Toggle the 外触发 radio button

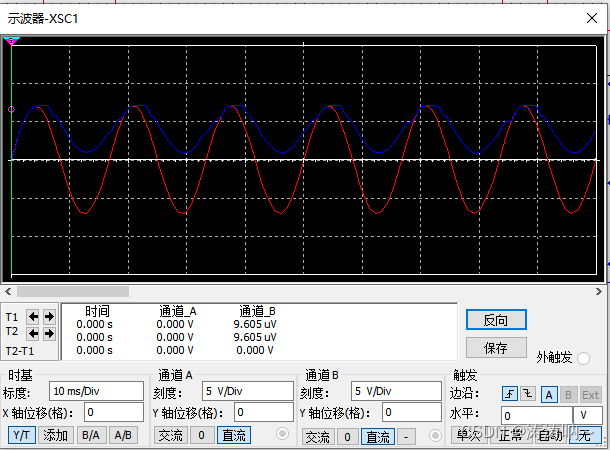tap(584, 358)
